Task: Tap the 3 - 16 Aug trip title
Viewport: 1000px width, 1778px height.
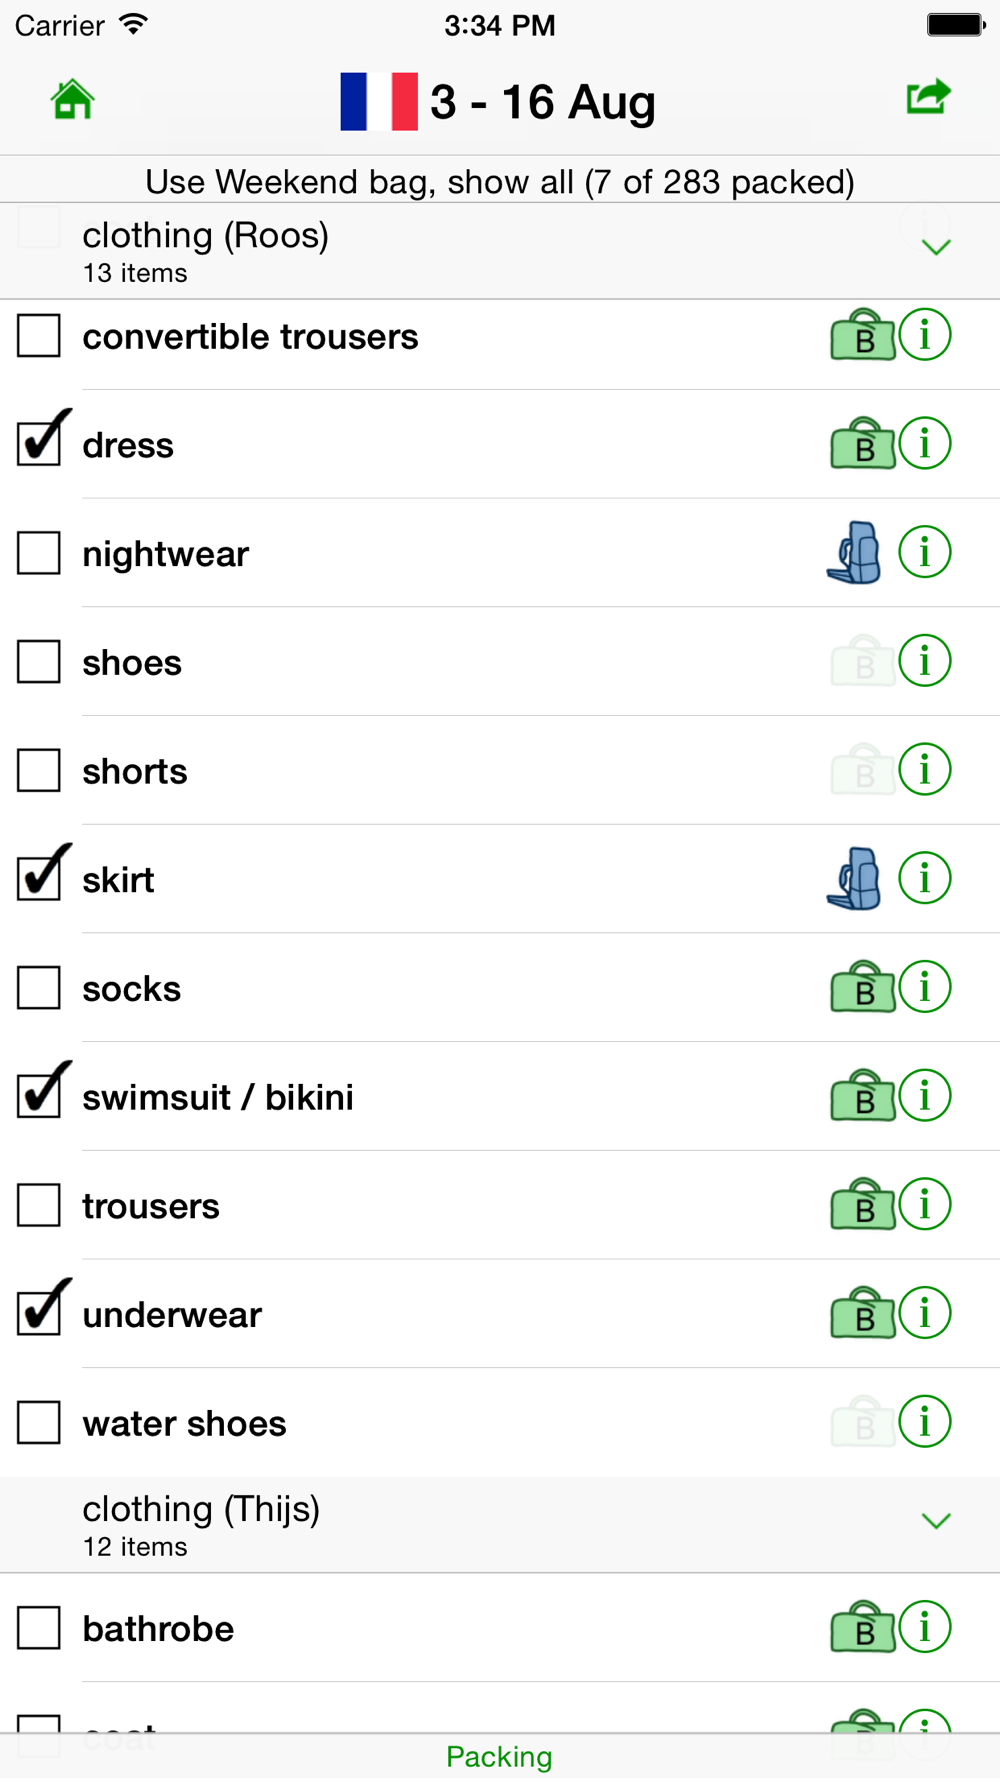Action: [543, 102]
